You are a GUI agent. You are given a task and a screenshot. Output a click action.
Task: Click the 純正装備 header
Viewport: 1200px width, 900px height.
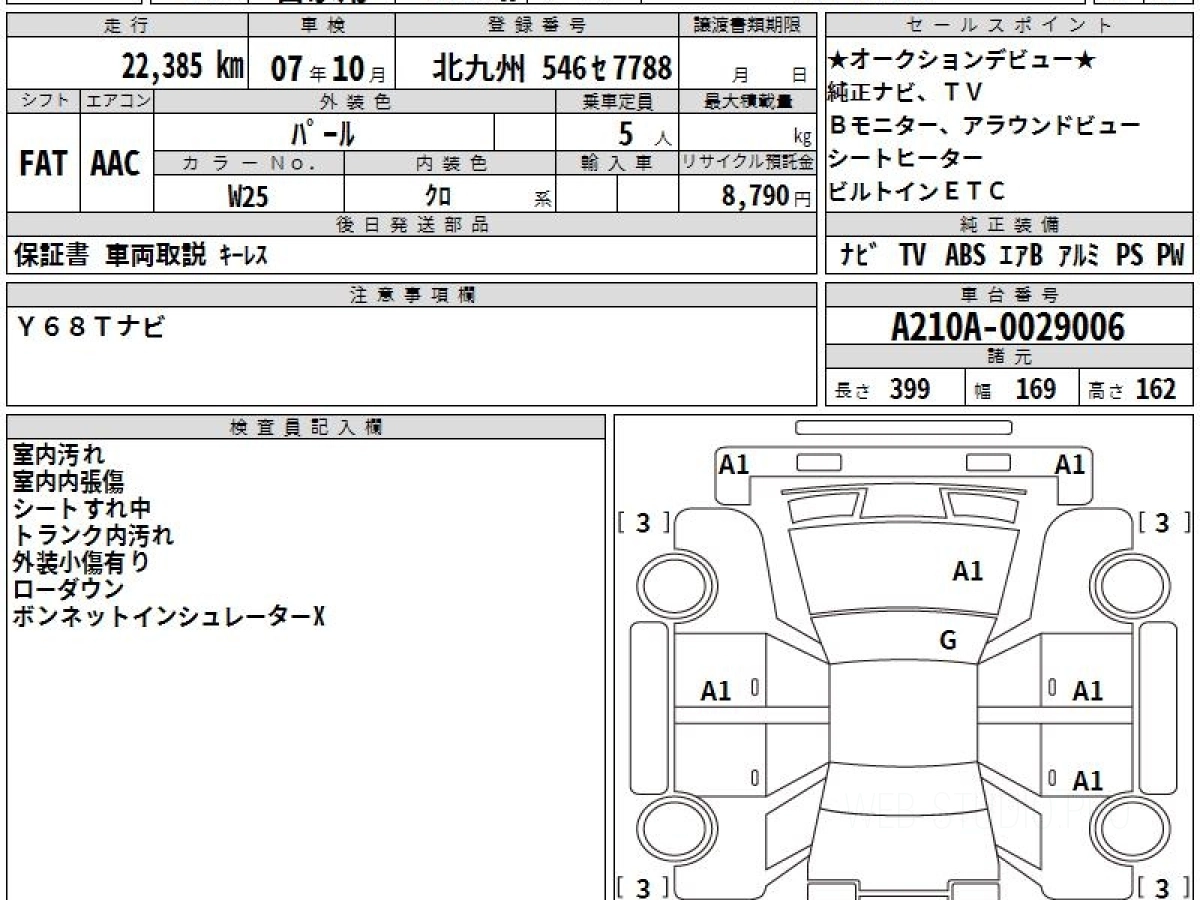[1010, 225]
